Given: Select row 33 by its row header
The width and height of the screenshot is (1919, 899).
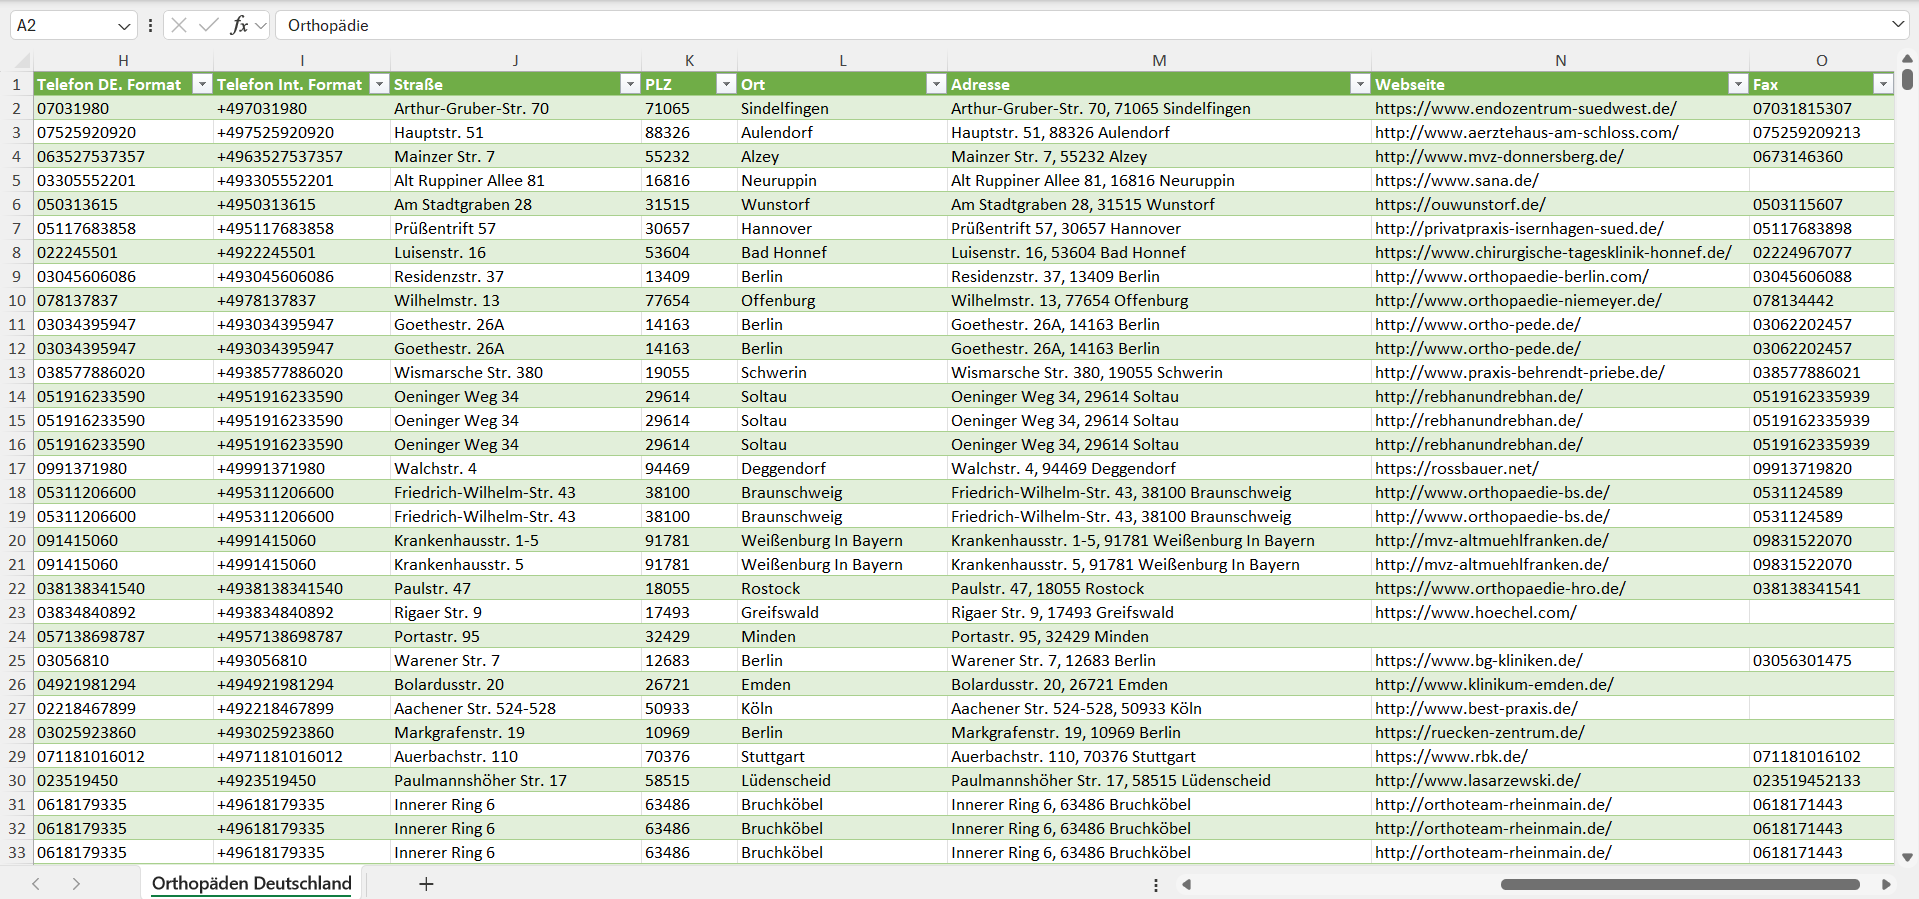Looking at the screenshot, I should click(x=17, y=852).
